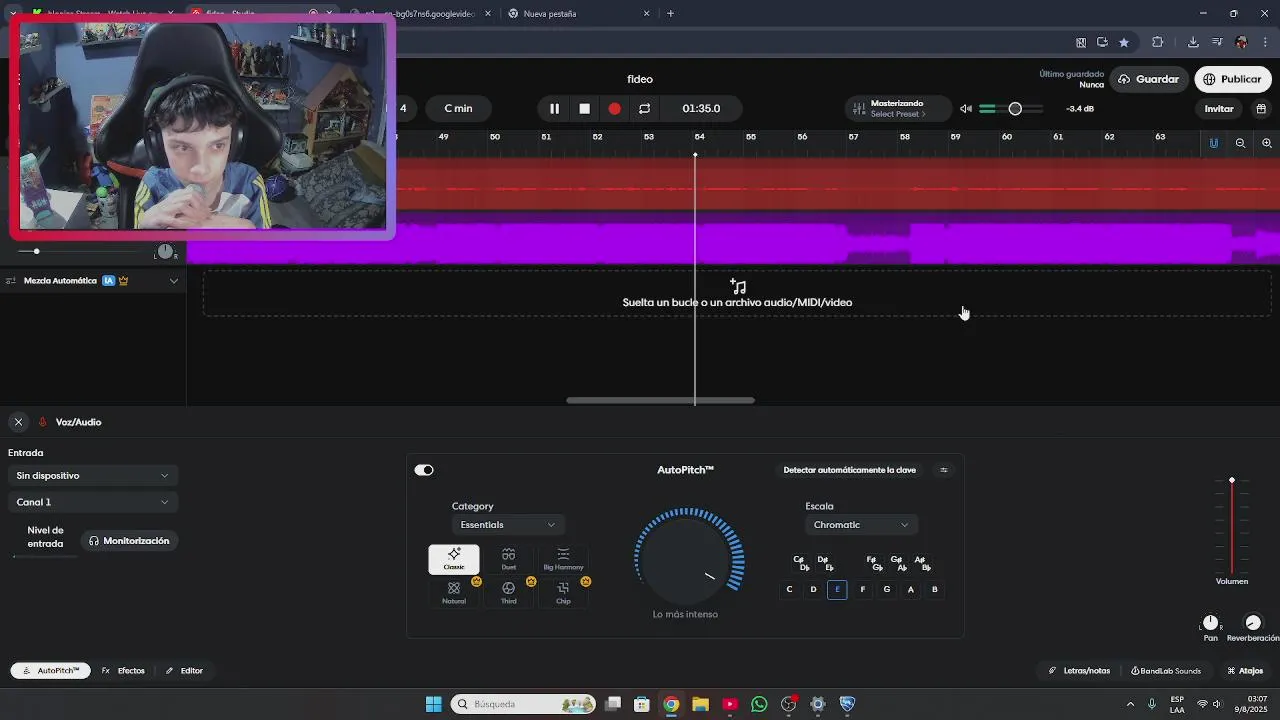The image size is (1280, 720).
Task: Toggle the F♯/G♭ note key
Action: (x=874, y=563)
